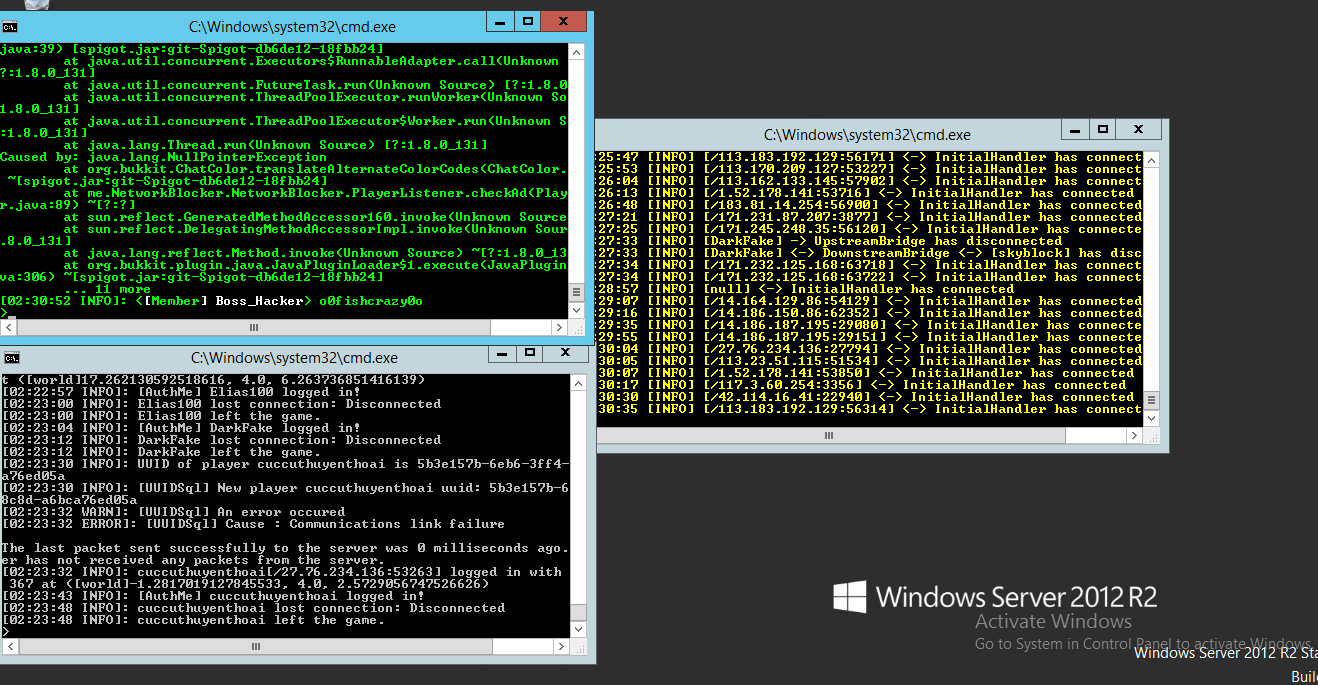Maximize the yellow-text InitialHandler console window
Viewport: 1318px width, 685px height.
1103,129
